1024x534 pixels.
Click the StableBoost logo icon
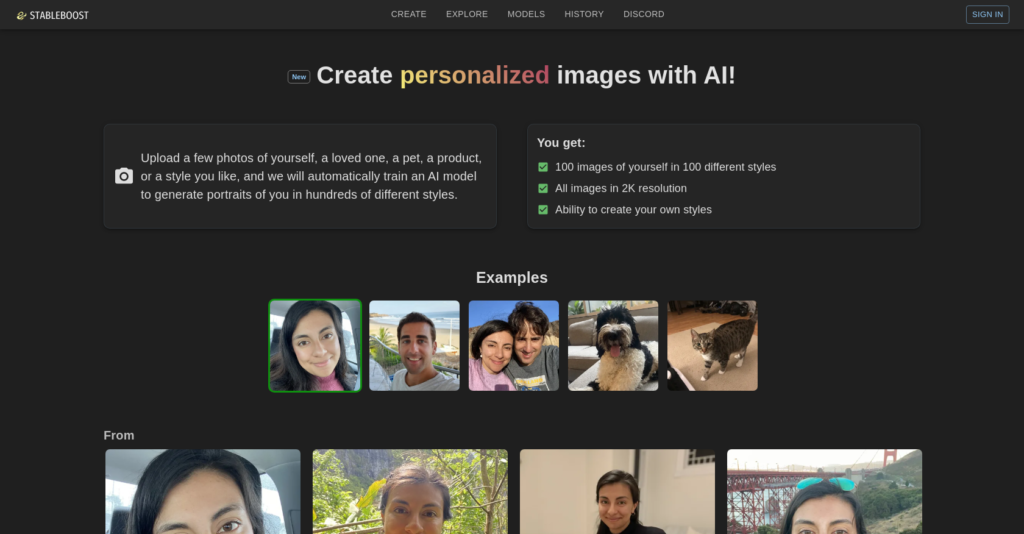tap(21, 15)
